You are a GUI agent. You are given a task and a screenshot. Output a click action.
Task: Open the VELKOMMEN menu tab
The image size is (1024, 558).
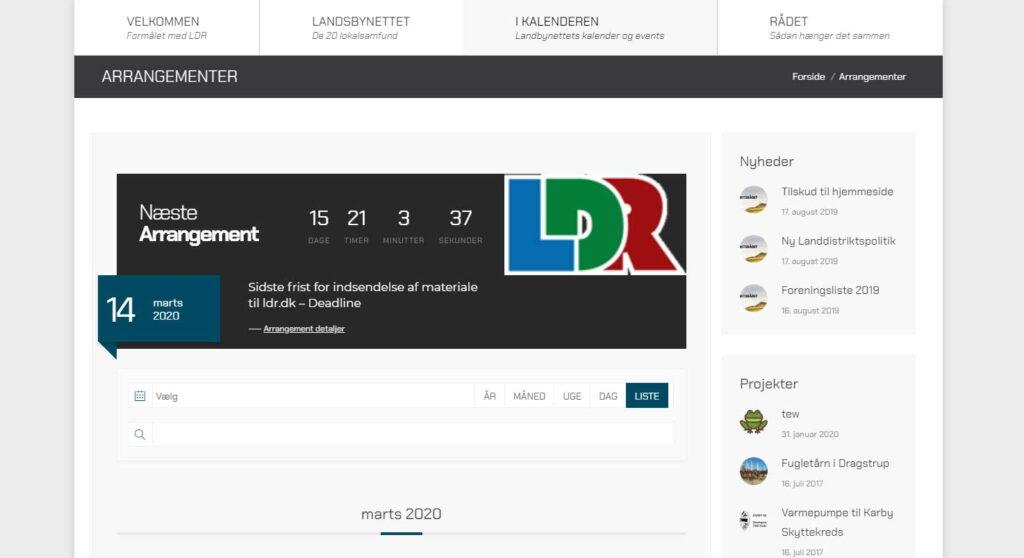(167, 27)
